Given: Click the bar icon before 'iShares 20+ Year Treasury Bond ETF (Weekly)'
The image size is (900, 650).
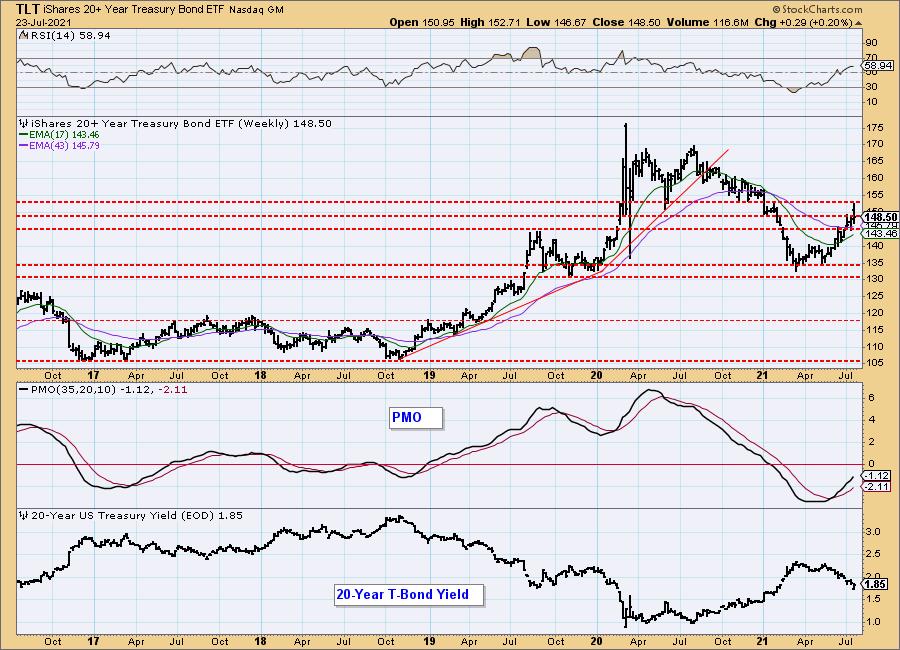Looking at the screenshot, I should click(24, 123).
